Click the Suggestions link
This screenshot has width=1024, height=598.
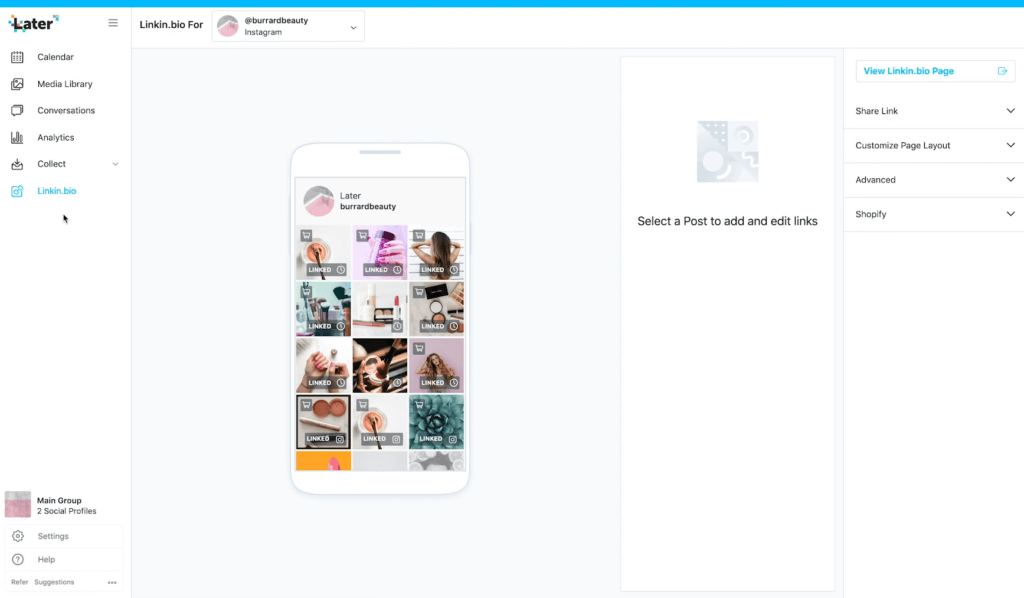click(x=54, y=582)
